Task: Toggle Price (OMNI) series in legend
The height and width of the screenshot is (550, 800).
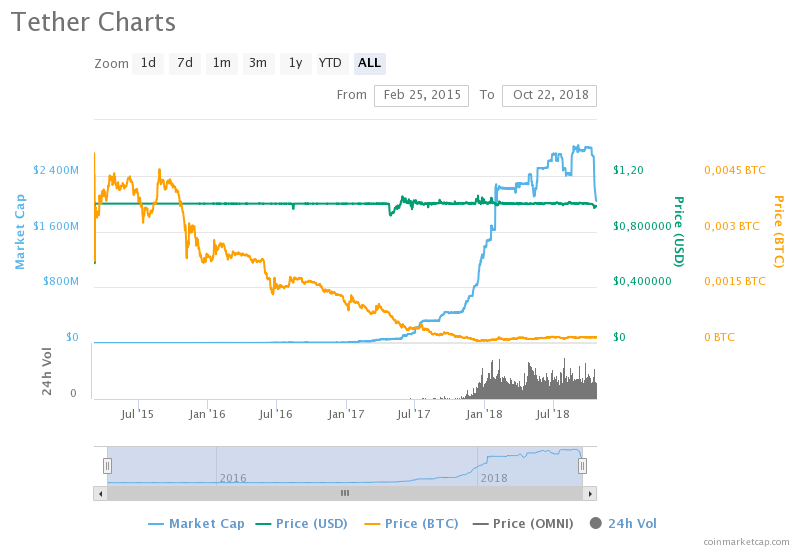Action: tap(523, 524)
